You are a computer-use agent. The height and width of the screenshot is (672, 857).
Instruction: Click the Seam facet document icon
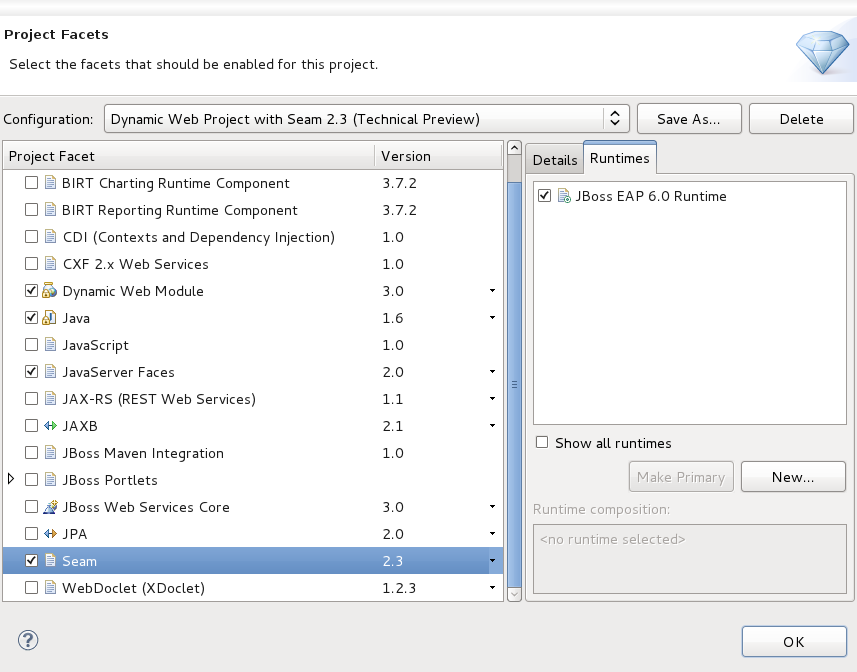(49, 561)
